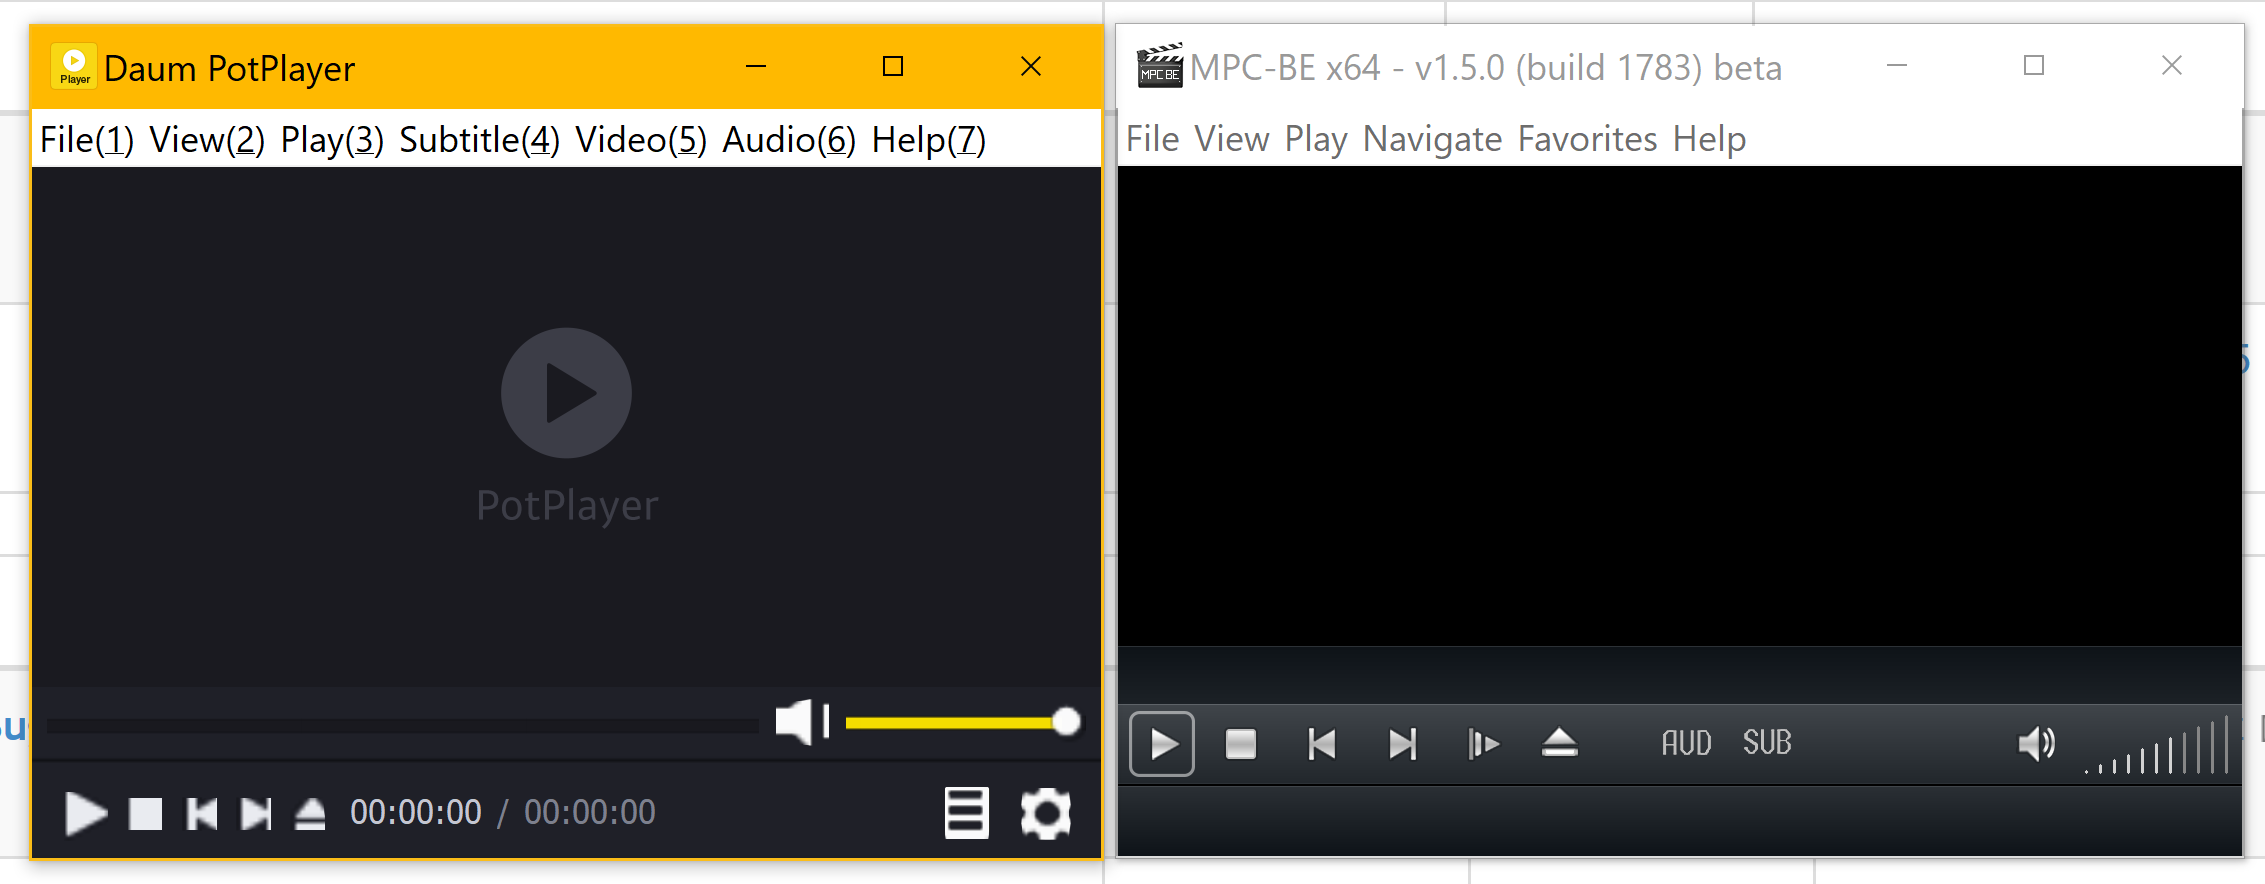Click MPC-BE next button
Image resolution: width=2265 pixels, height=884 pixels.
(x=1403, y=744)
